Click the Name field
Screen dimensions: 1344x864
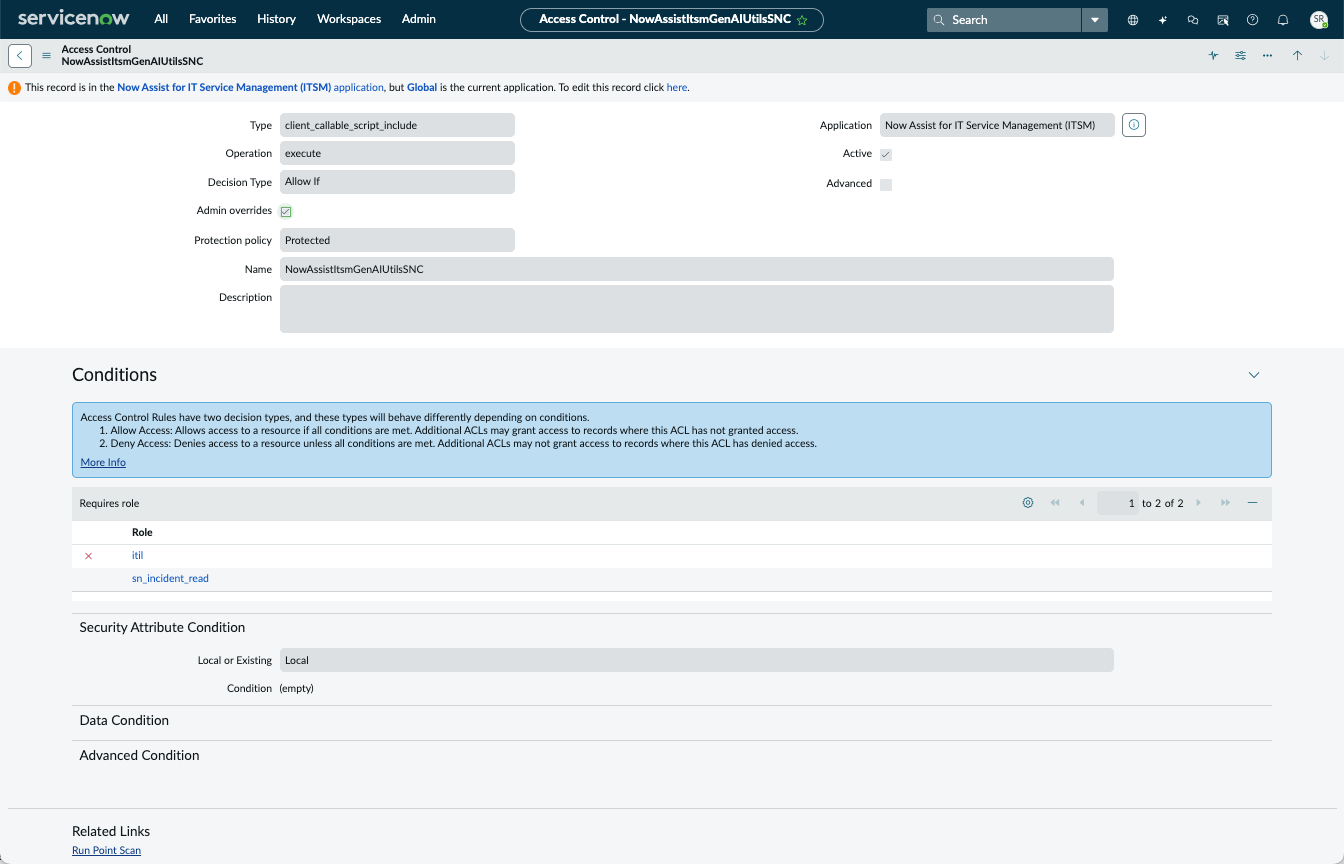coord(696,269)
